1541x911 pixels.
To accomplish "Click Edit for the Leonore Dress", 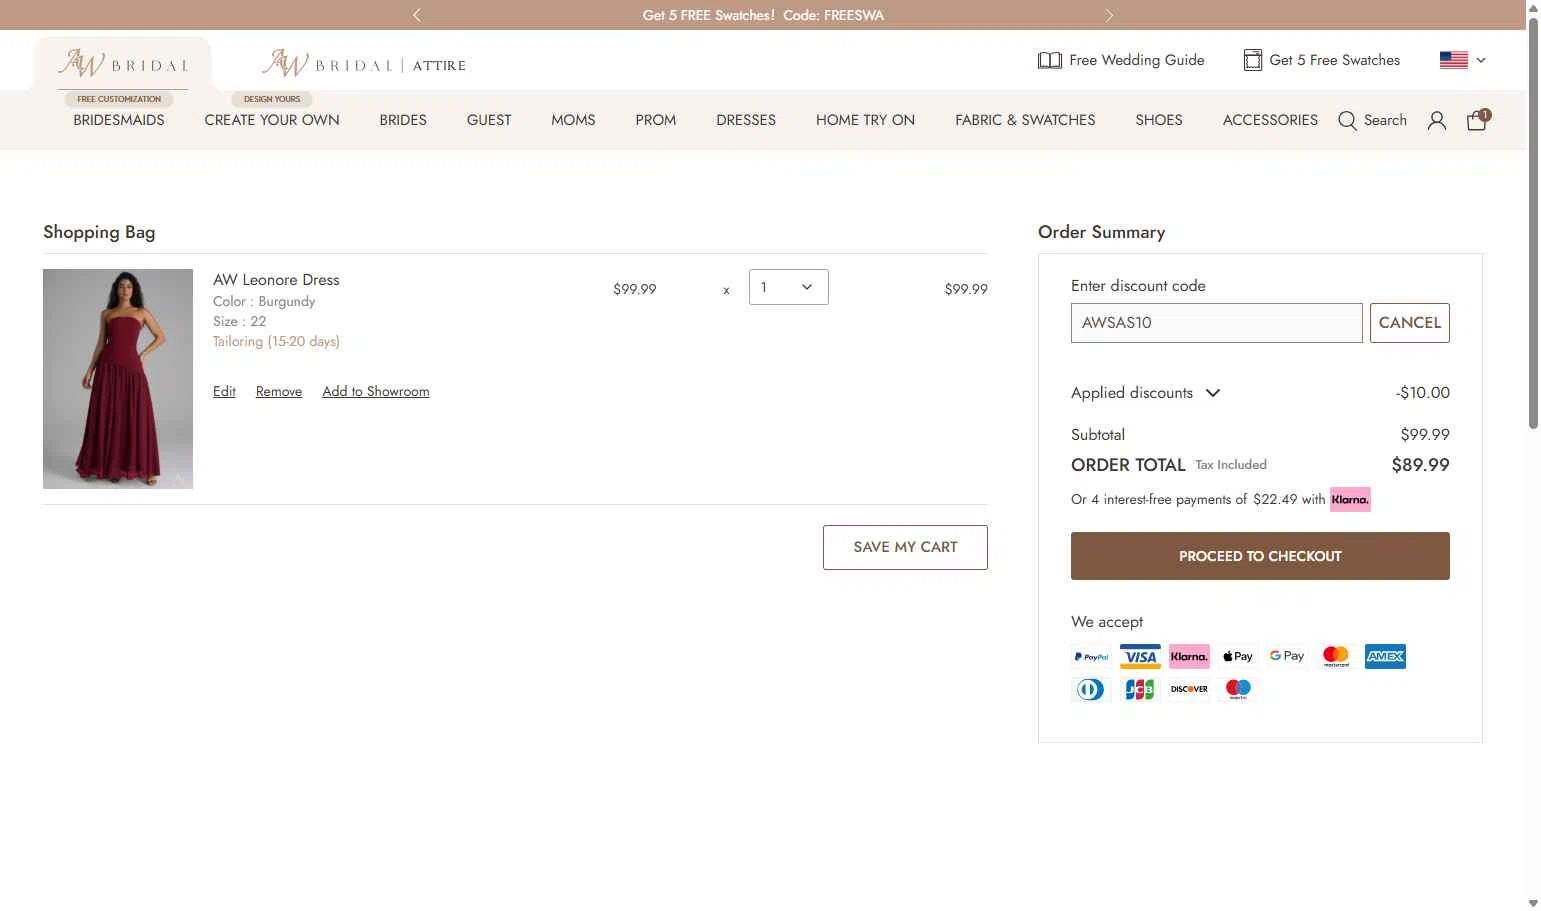I will [224, 391].
